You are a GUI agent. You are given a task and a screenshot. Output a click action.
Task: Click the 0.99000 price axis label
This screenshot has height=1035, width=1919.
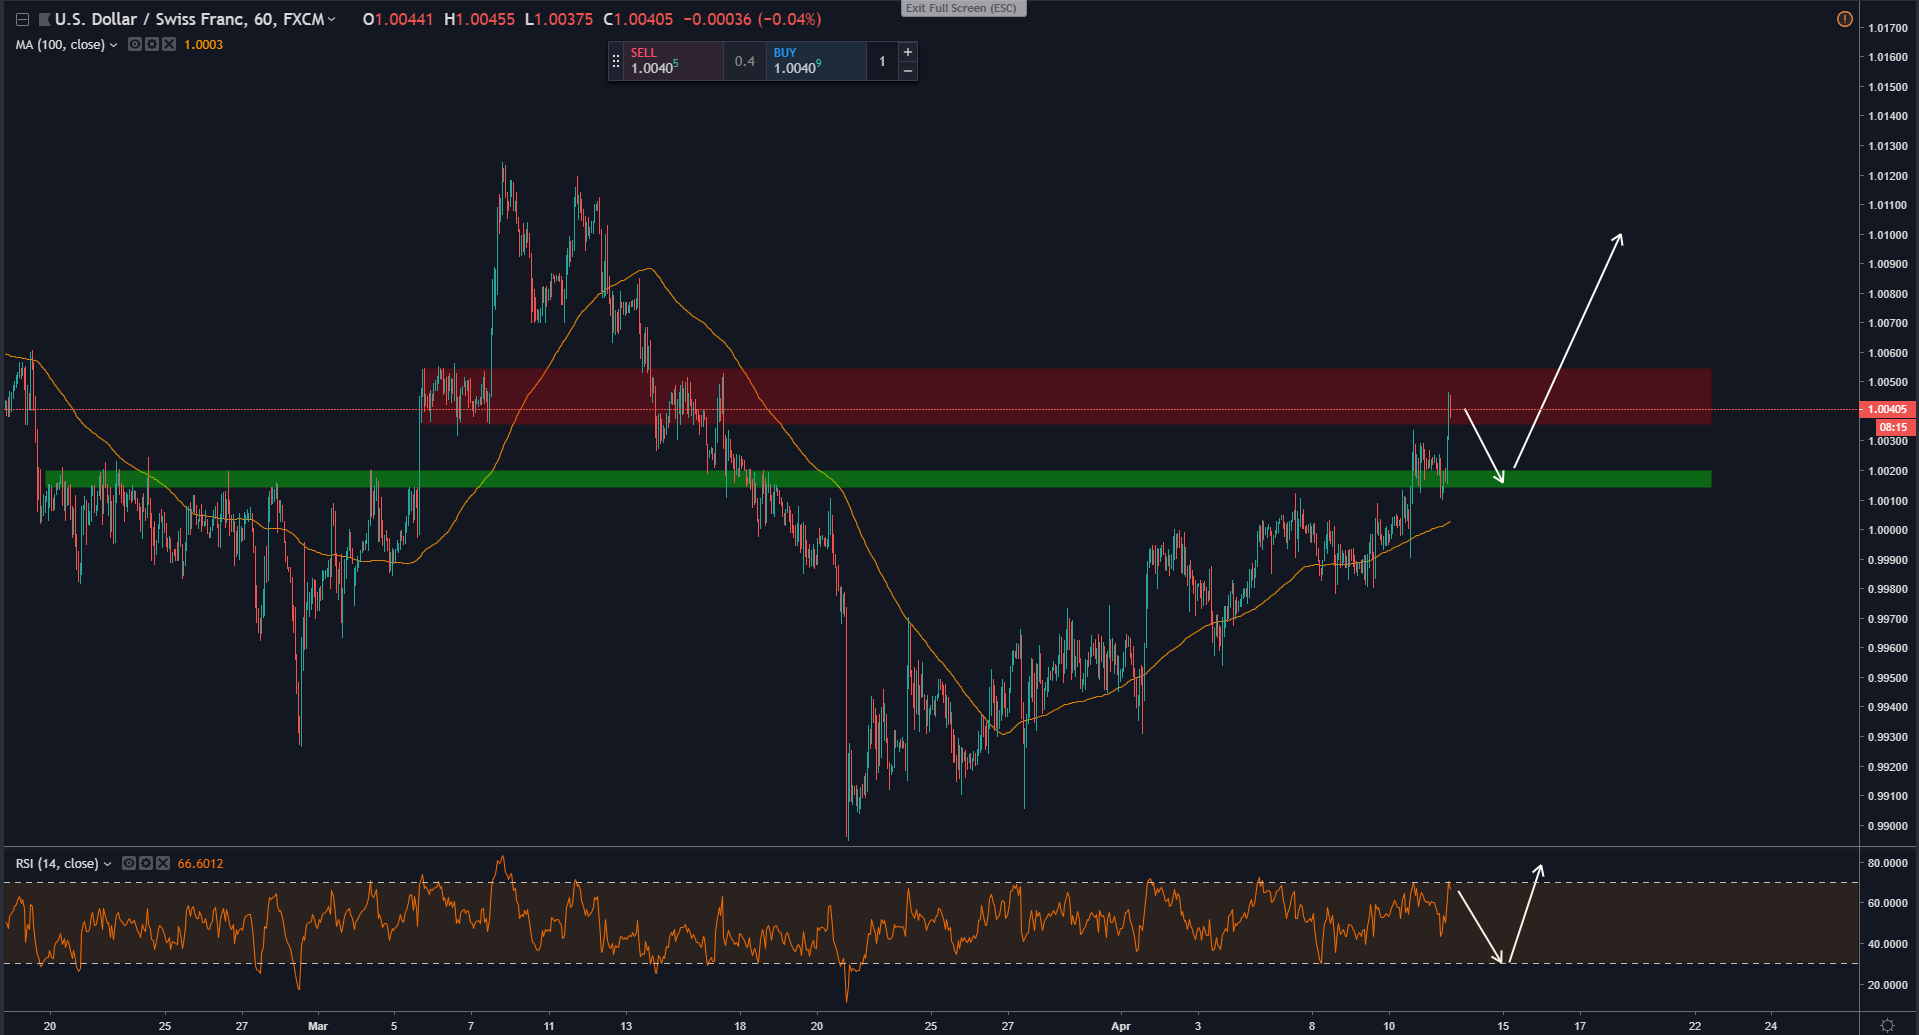(1888, 826)
